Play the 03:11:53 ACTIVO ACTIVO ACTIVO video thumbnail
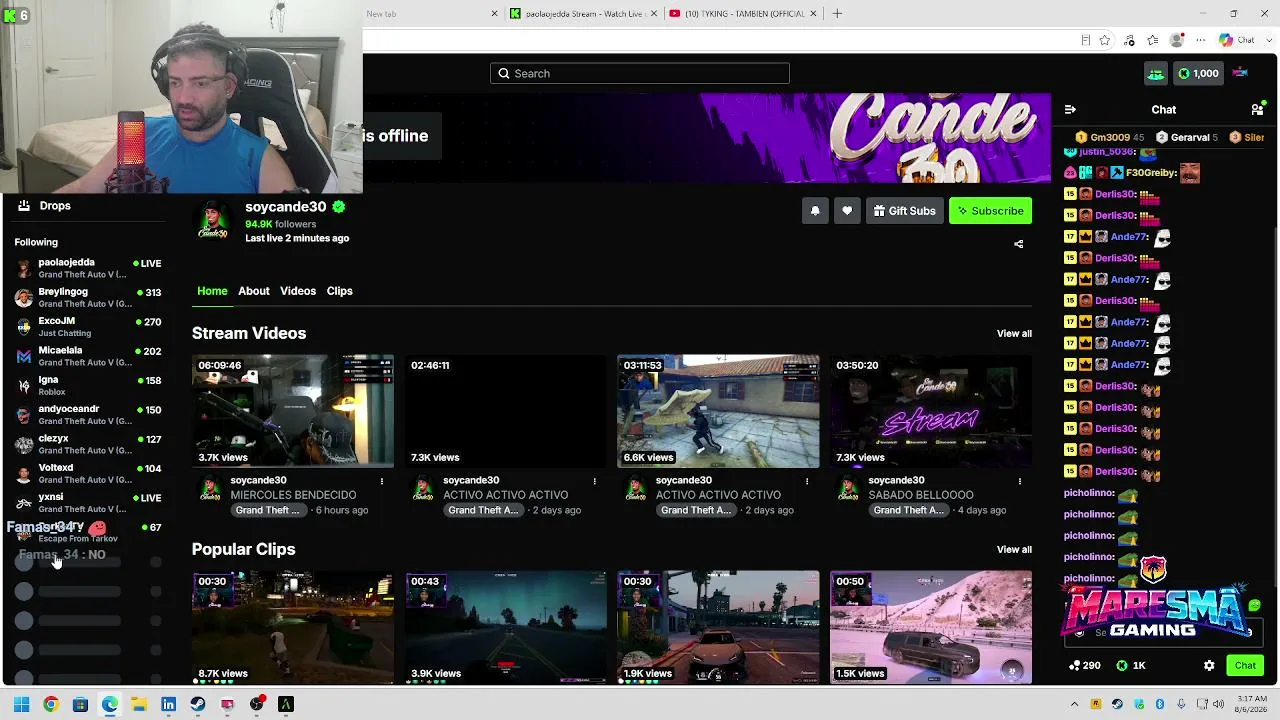1280x720 pixels. click(x=718, y=411)
